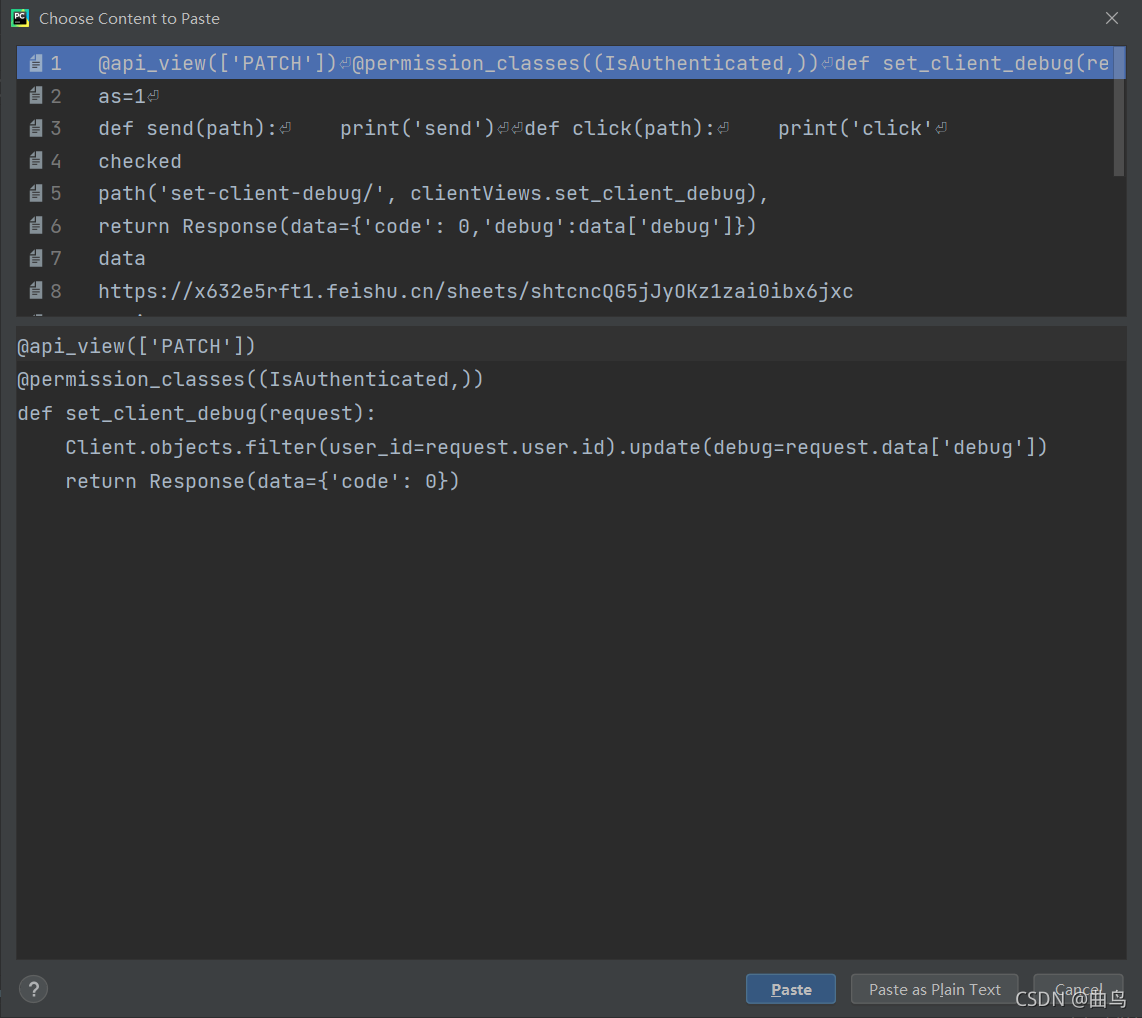Click the clipboard icon beside entry 4
Viewport: 1142px width, 1018px height.
pos(36,161)
